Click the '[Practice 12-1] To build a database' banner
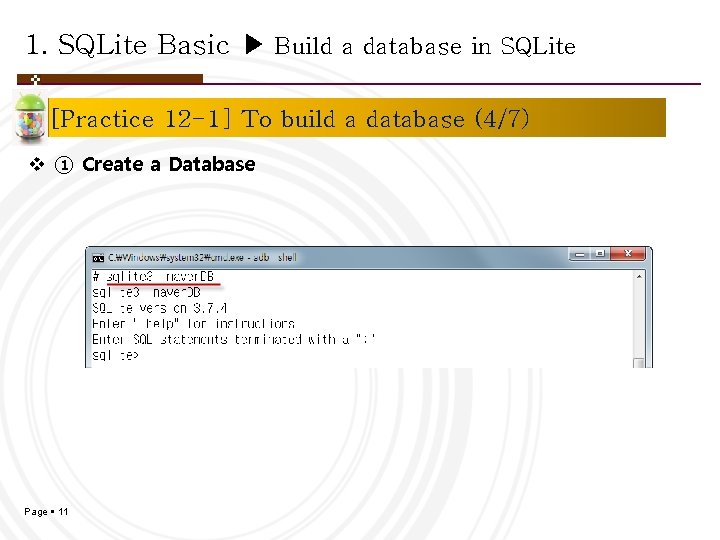 pos(357,118)
